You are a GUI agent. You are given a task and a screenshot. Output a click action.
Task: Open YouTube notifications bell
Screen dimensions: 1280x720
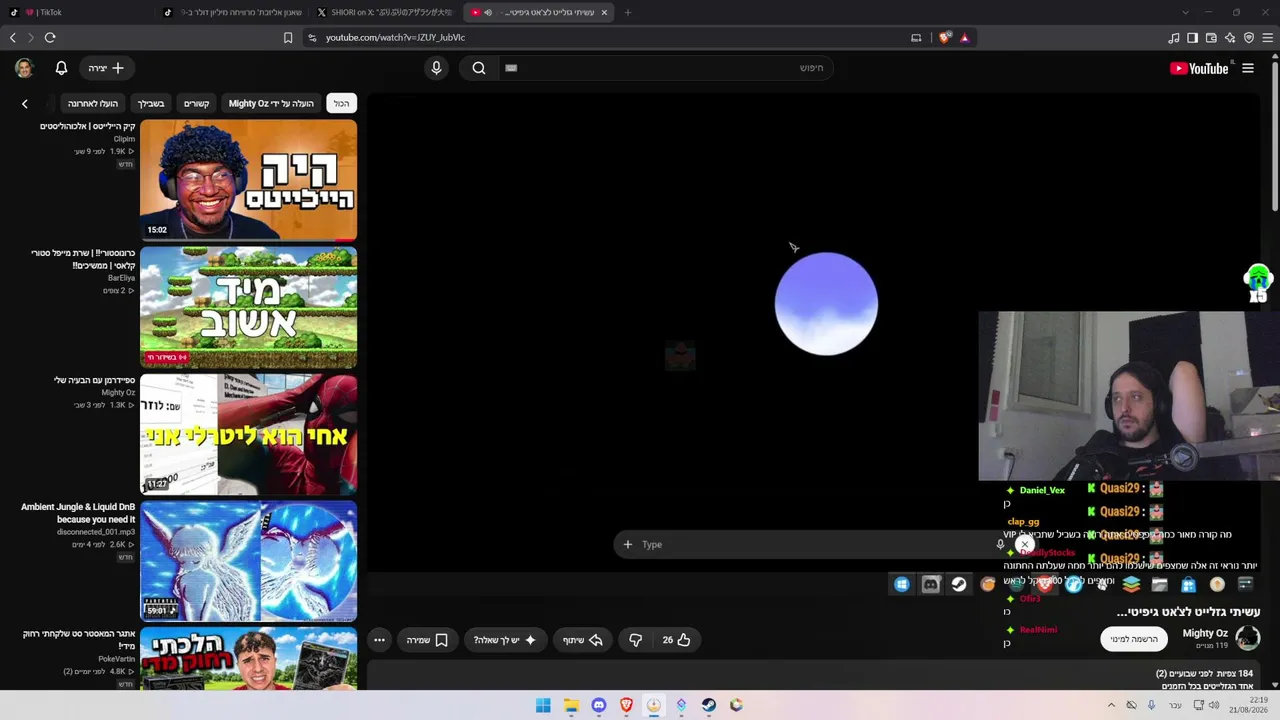(61, 68)
